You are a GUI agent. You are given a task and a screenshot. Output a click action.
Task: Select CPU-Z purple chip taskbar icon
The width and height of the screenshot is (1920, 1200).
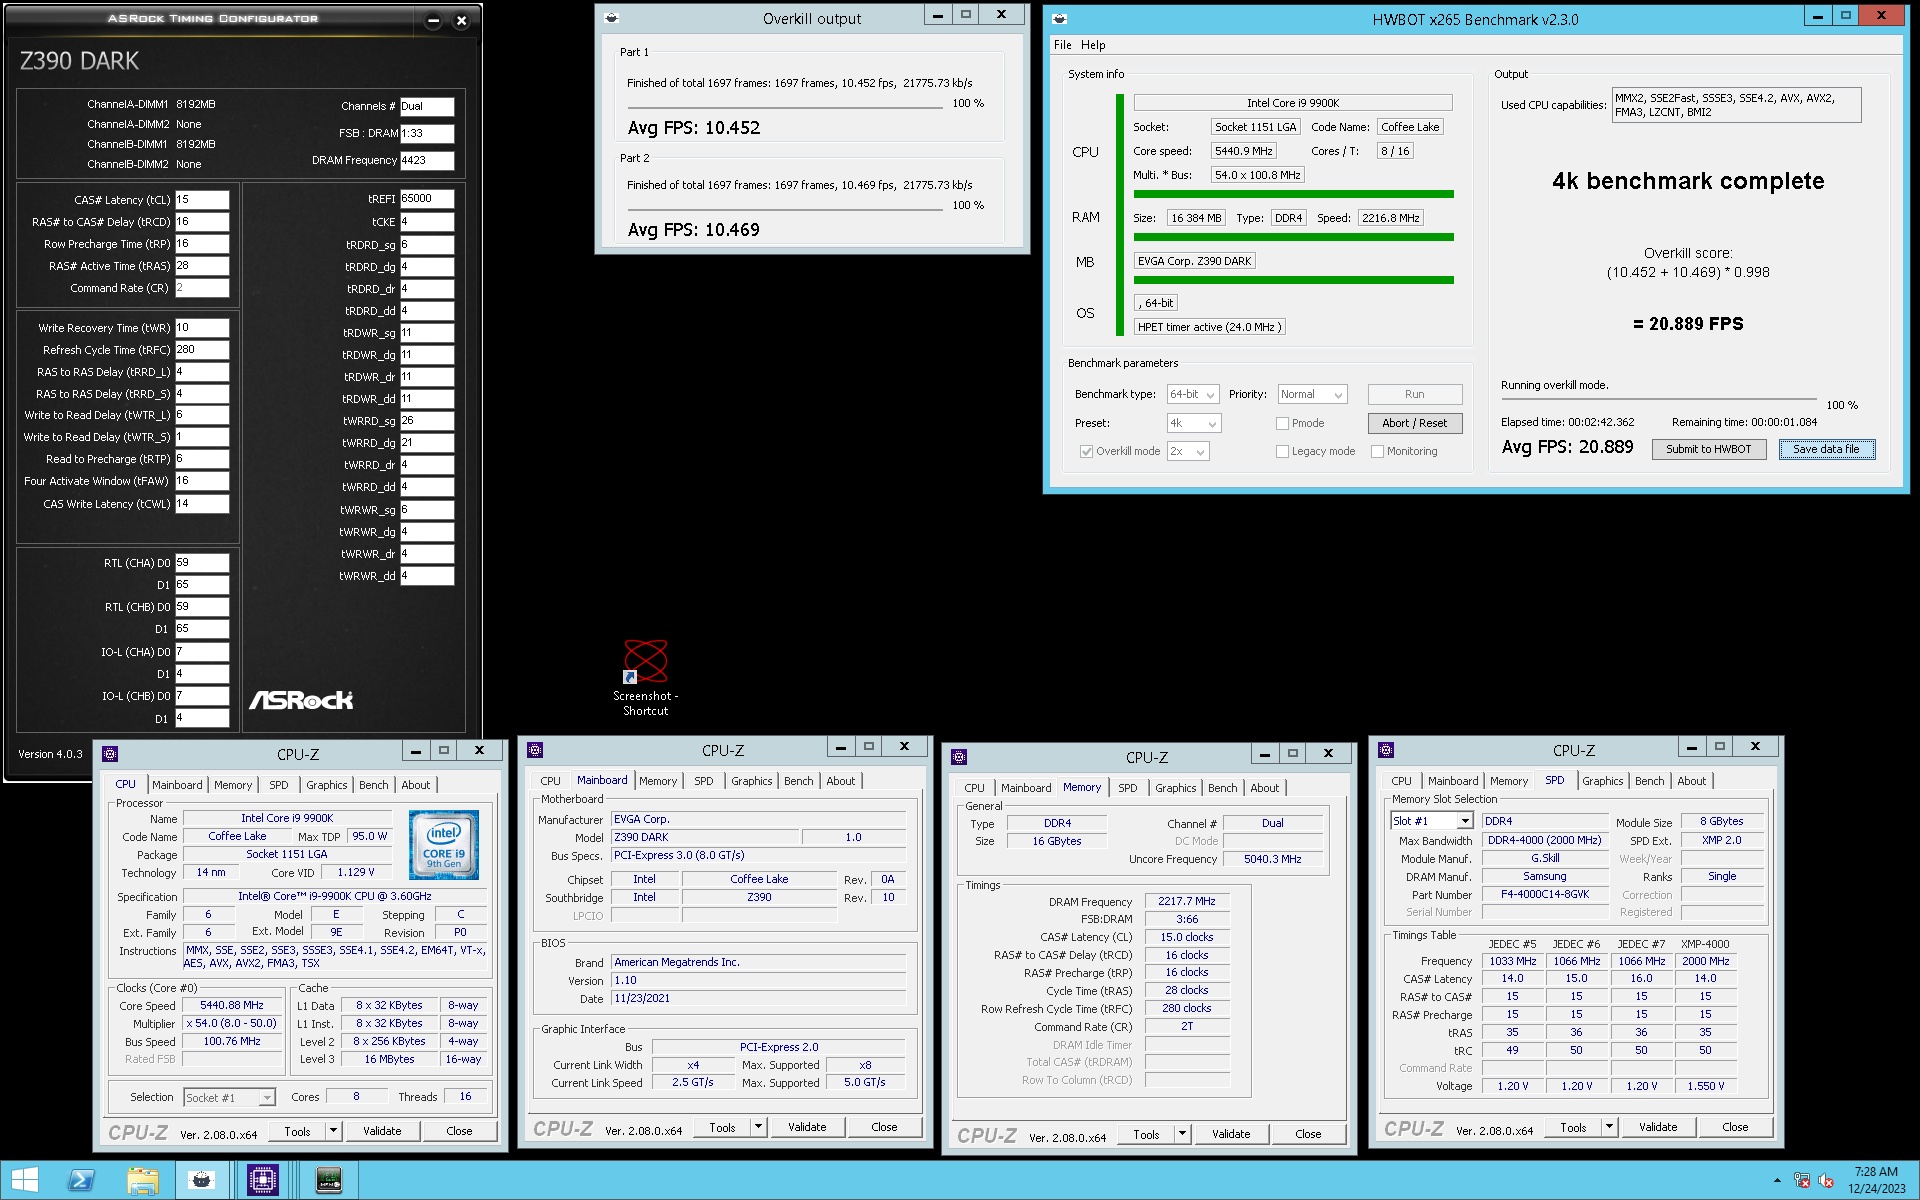[263, 1180]
